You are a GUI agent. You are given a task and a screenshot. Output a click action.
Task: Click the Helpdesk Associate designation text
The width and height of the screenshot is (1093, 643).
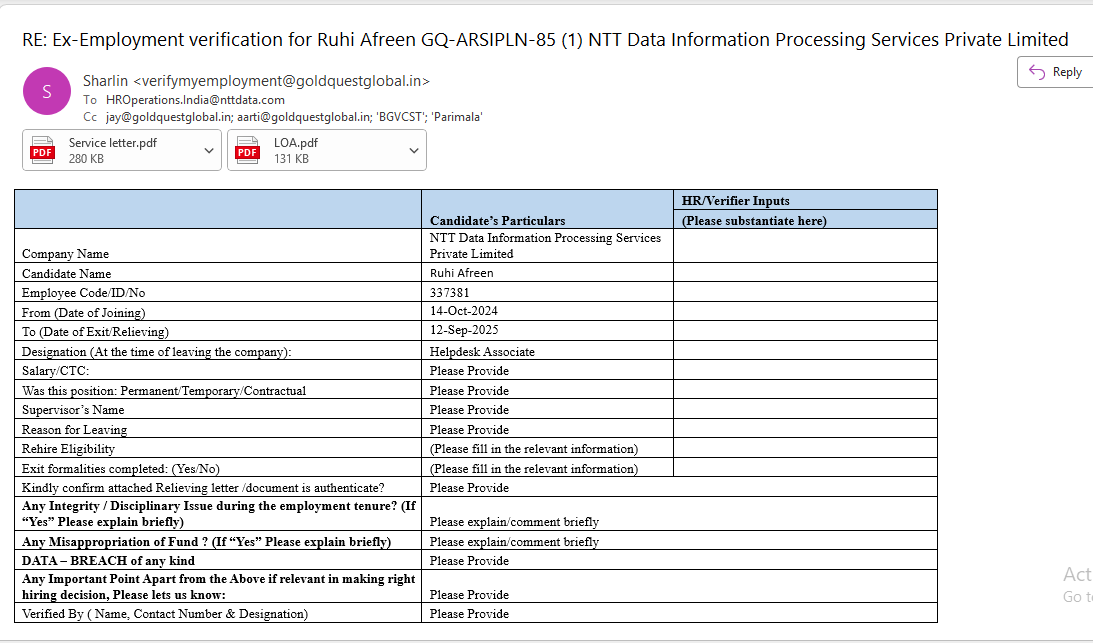482,352
